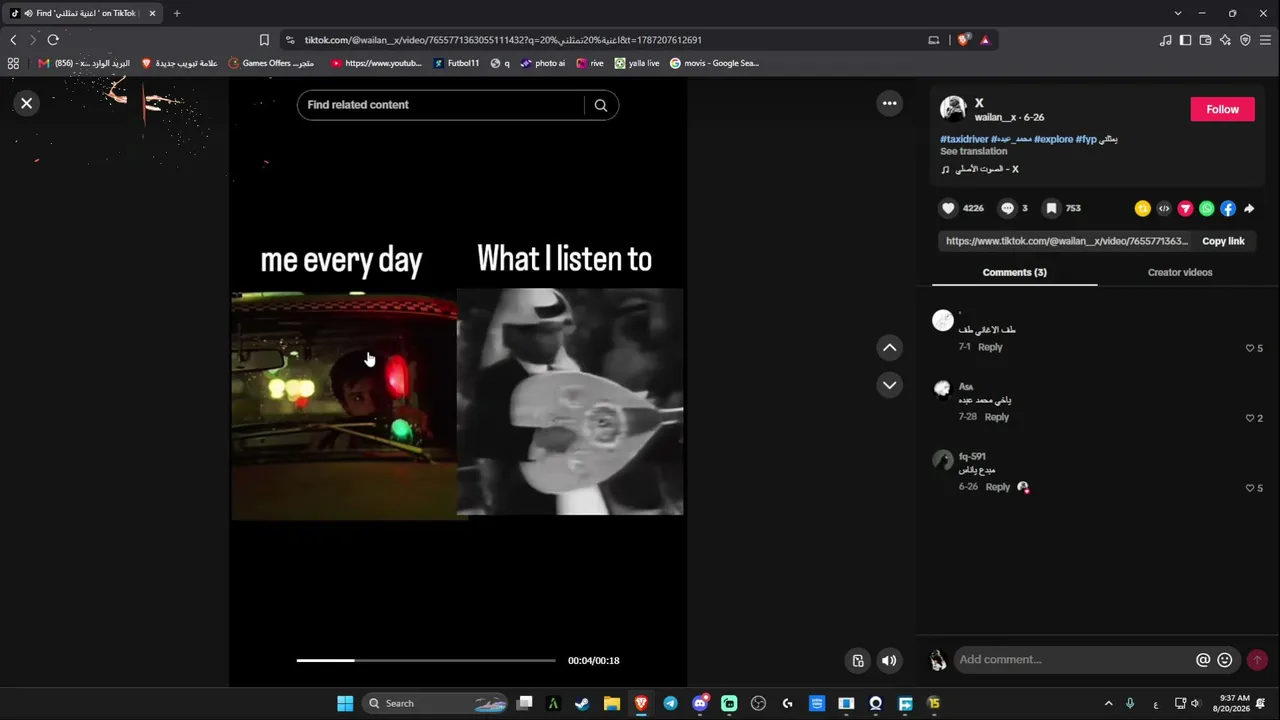Switch to the Comments (3) tab
The image size is (1280, 720).
tap(1014, 272)
